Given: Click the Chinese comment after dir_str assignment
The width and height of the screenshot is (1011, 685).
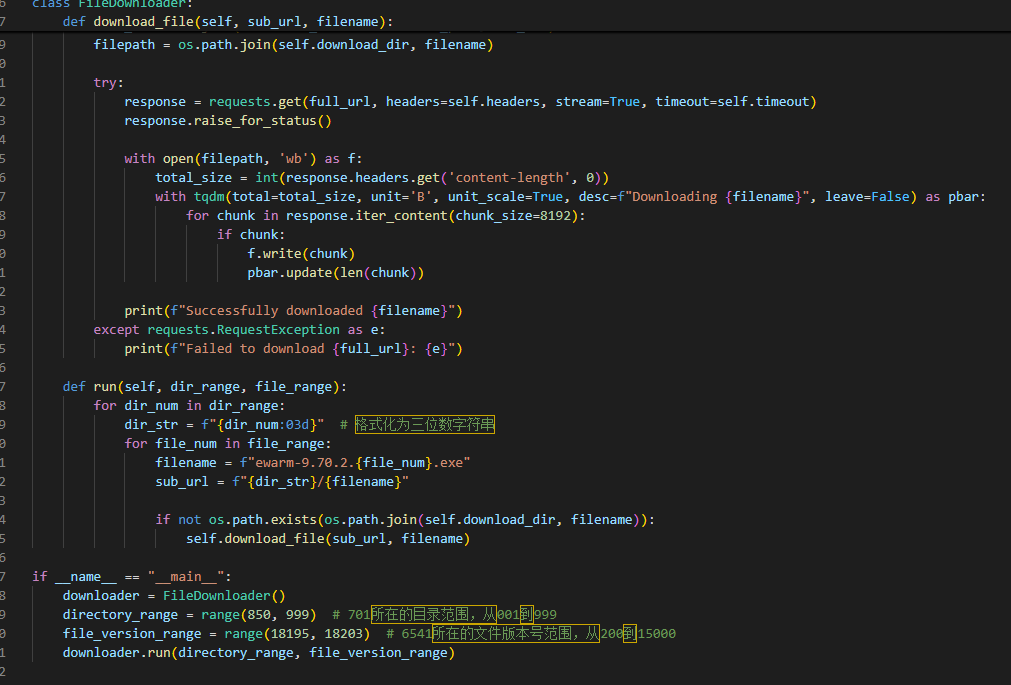Looking at the screenshot, I should [424, 424].
